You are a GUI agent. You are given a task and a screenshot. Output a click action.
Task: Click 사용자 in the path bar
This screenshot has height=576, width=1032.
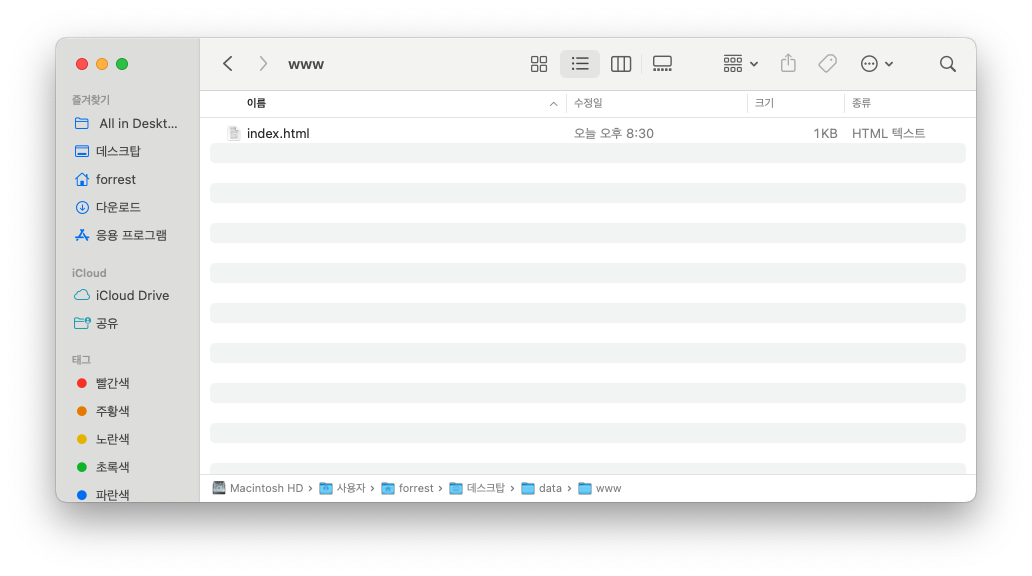(x=342, y=488)
